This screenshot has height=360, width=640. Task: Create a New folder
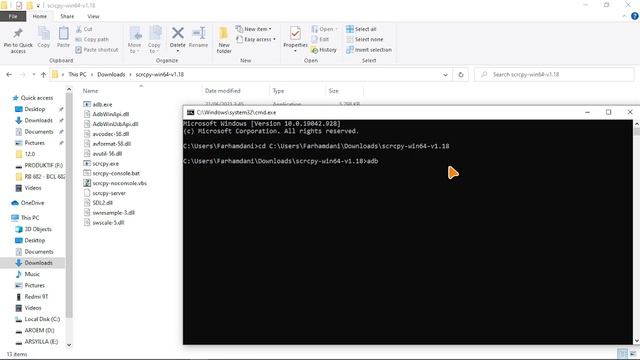tap(224, 40)
